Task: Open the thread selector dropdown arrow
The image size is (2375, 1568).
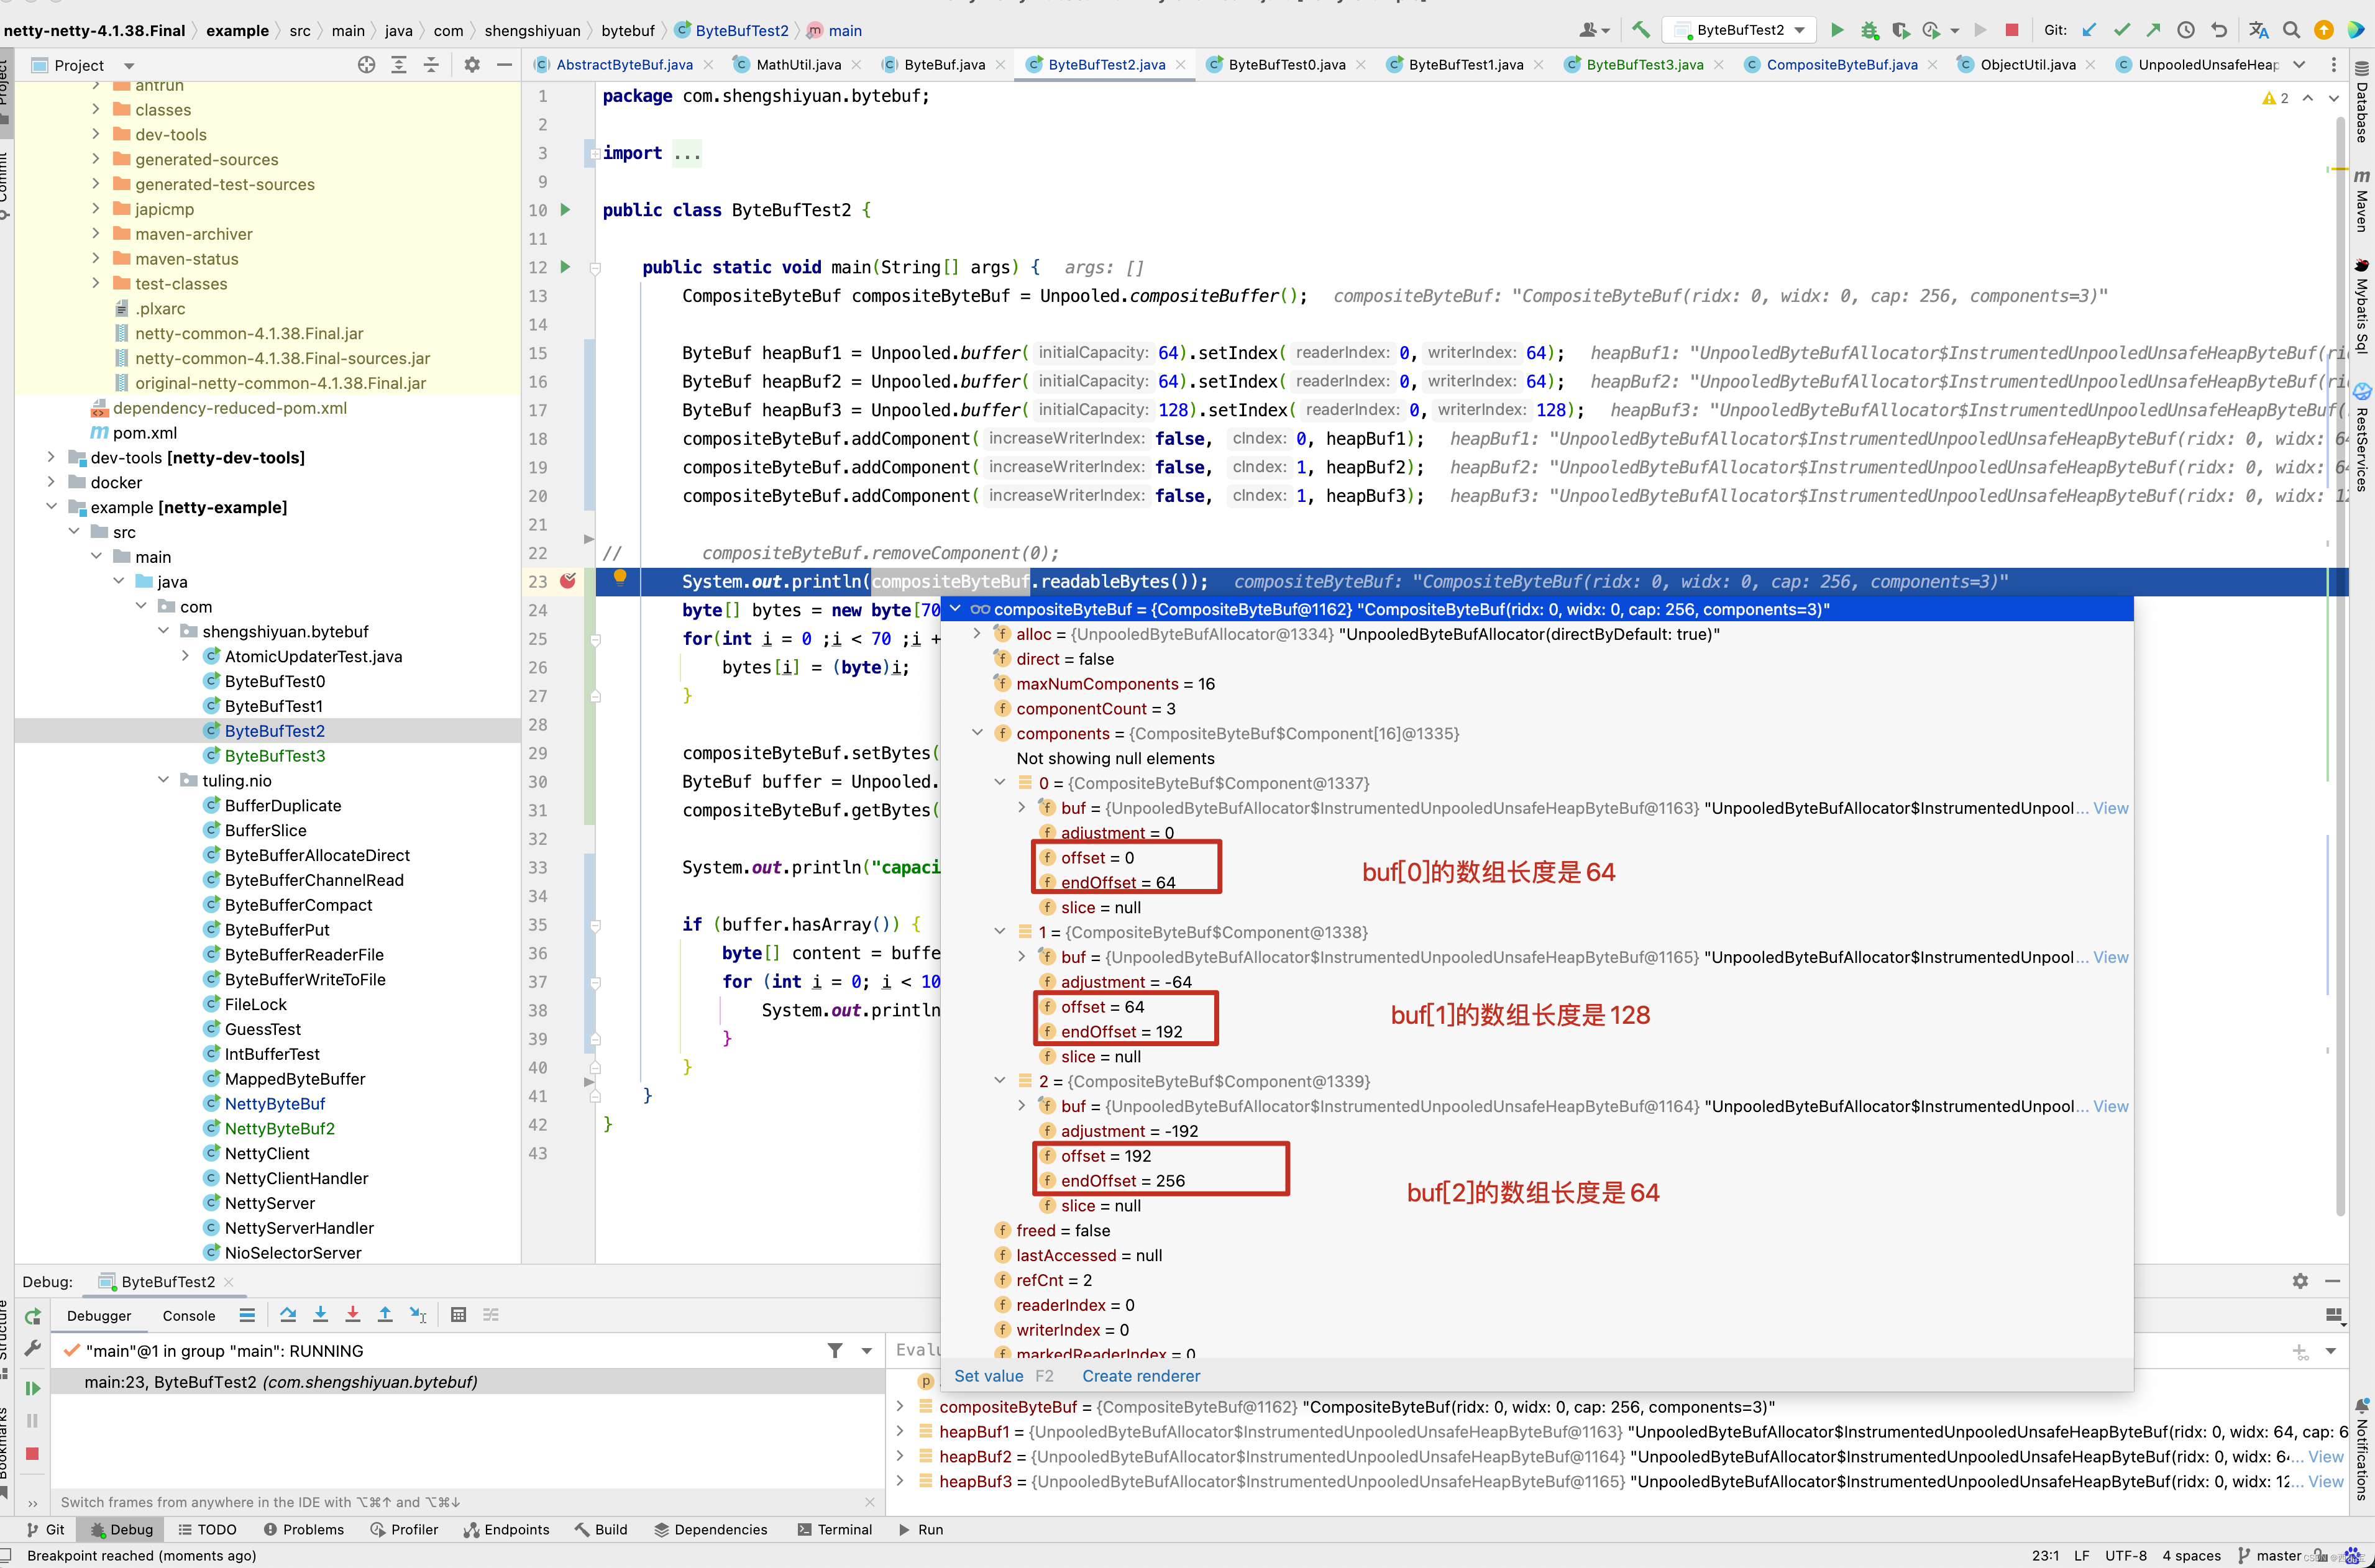Action: click(866, 1351)
